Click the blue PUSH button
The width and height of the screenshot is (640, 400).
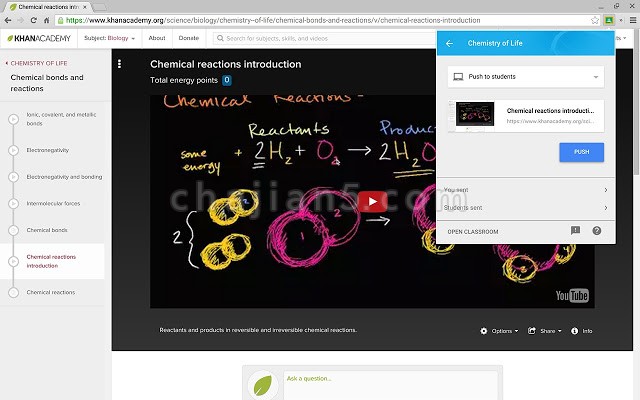click(581, 152)
